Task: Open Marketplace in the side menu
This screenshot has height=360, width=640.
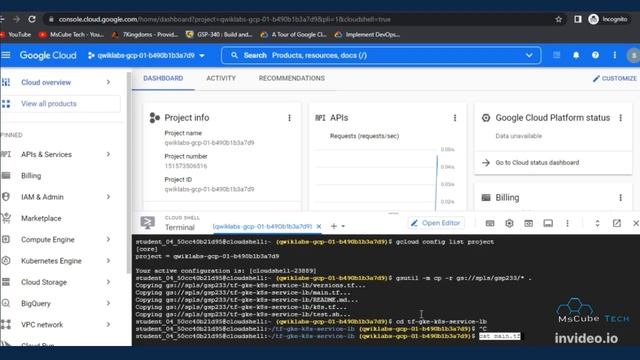Action: [41, 218]
